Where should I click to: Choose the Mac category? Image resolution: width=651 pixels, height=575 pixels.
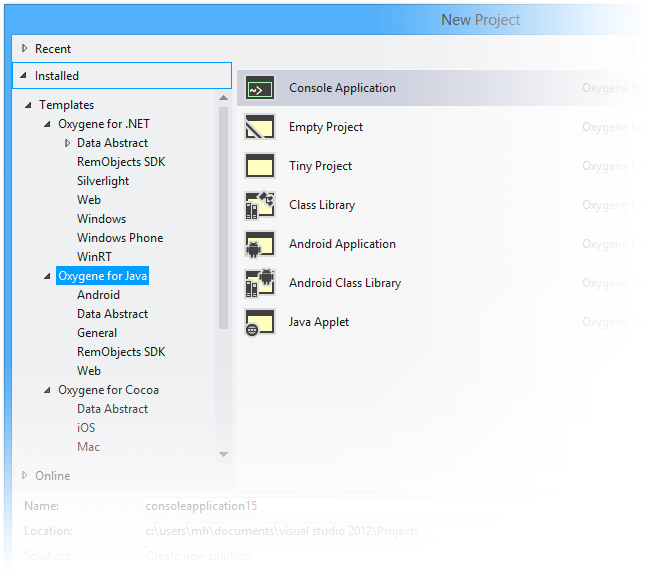click(x=88, y=447)
